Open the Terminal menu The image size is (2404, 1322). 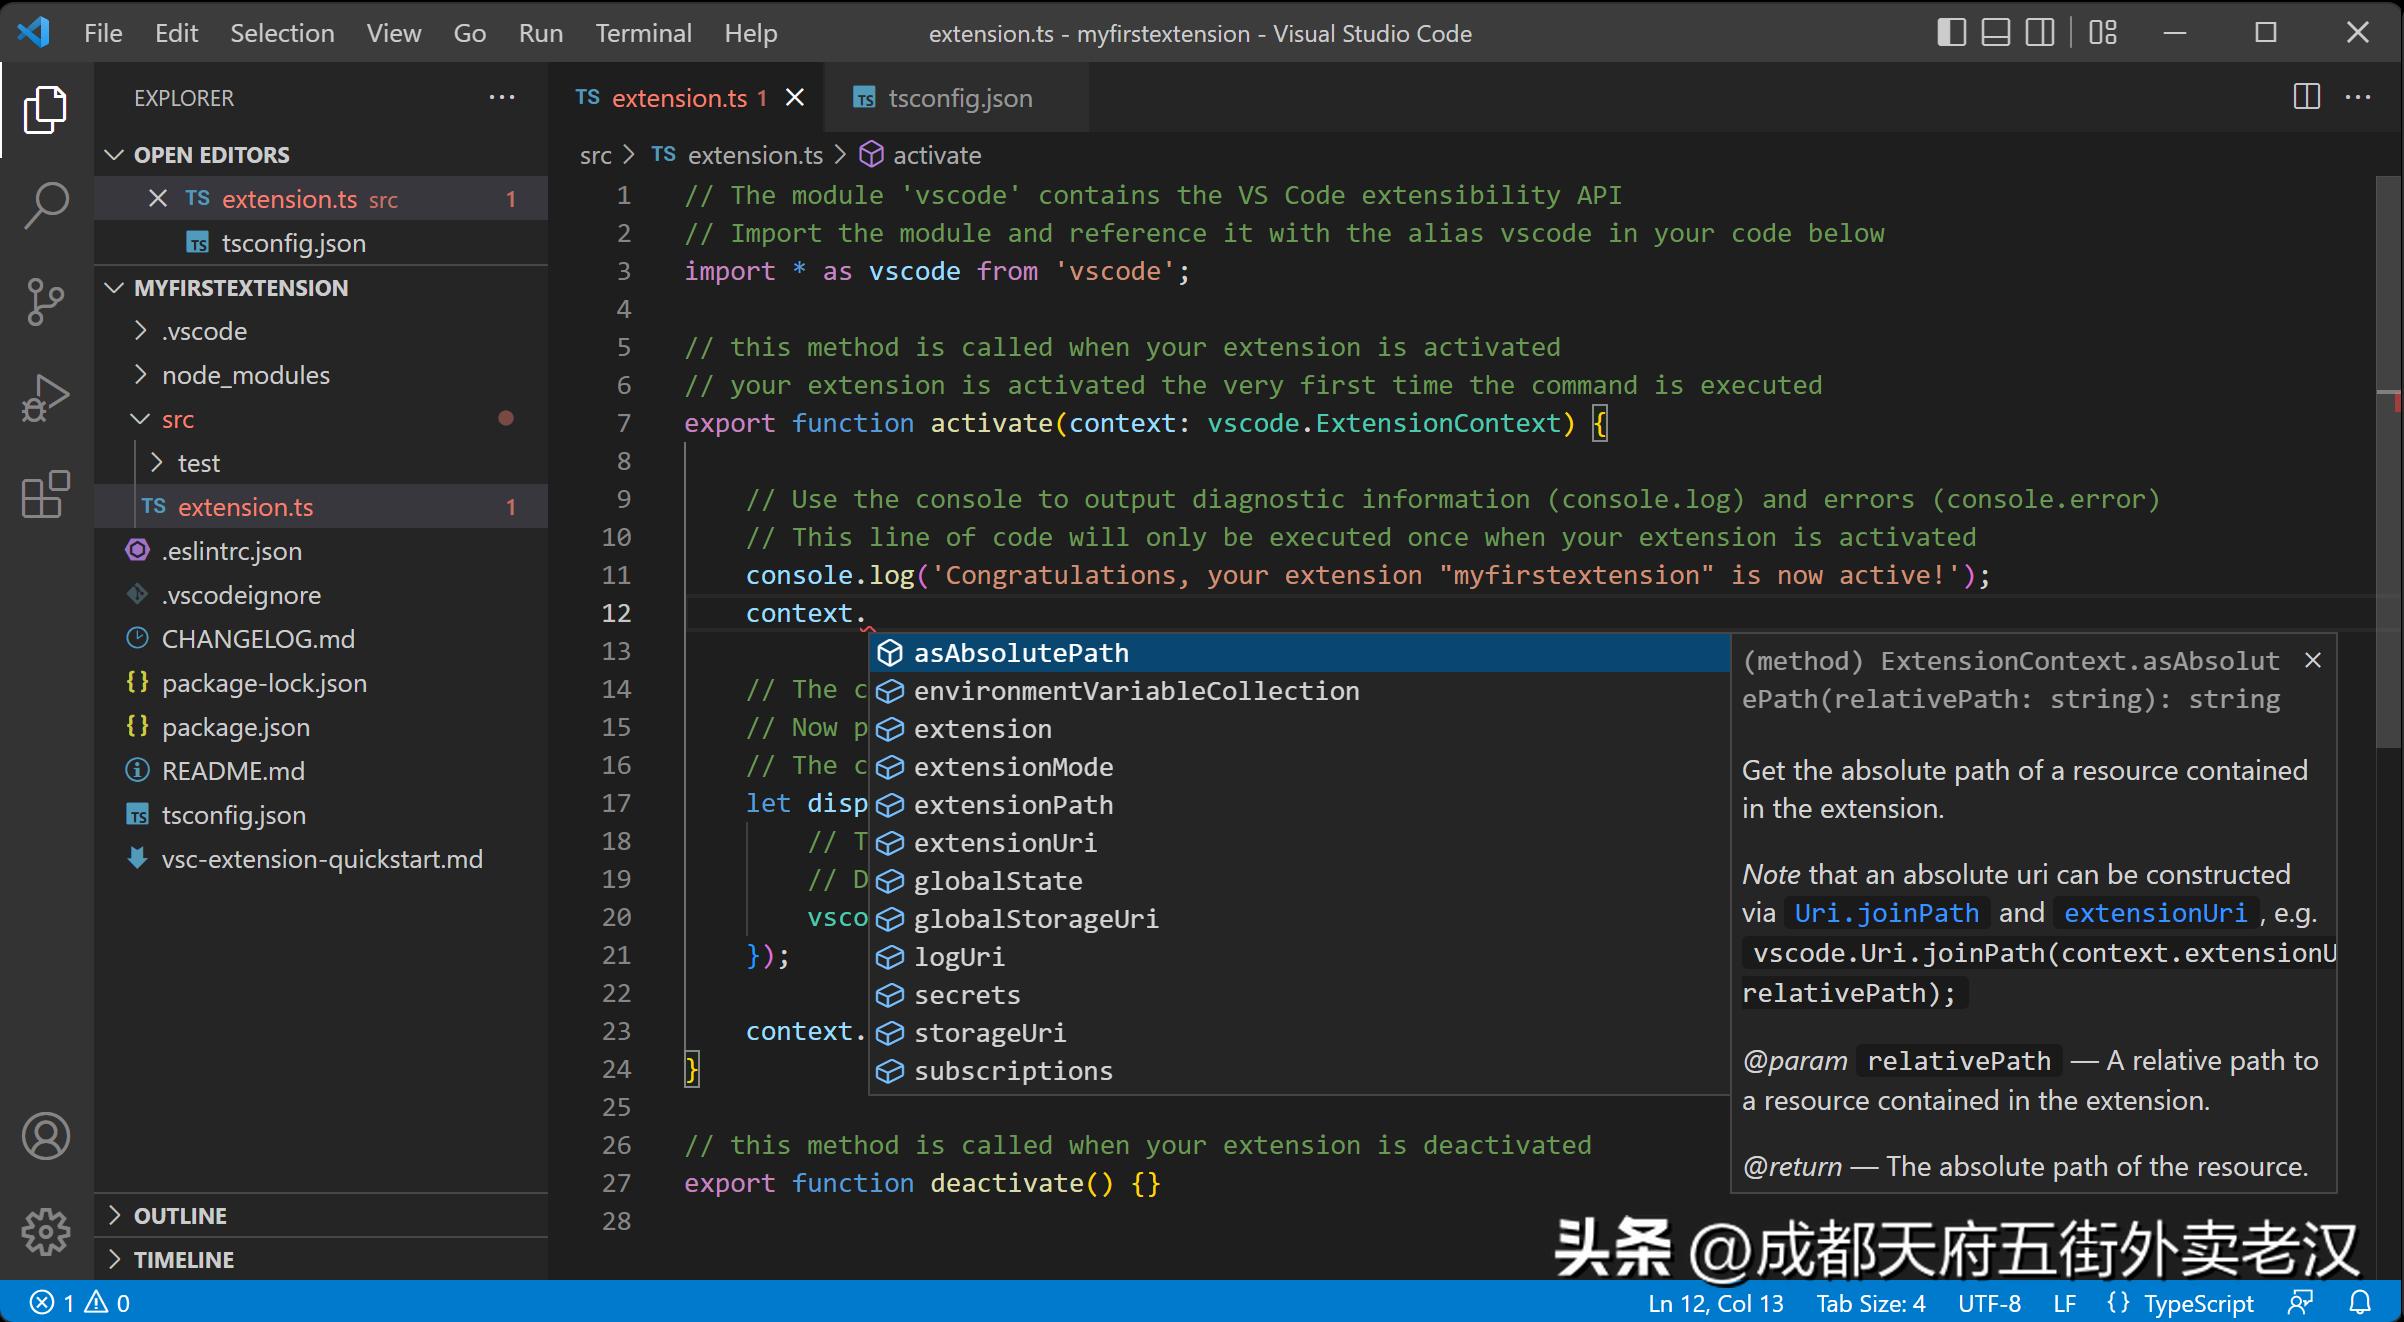pos(643,33)
